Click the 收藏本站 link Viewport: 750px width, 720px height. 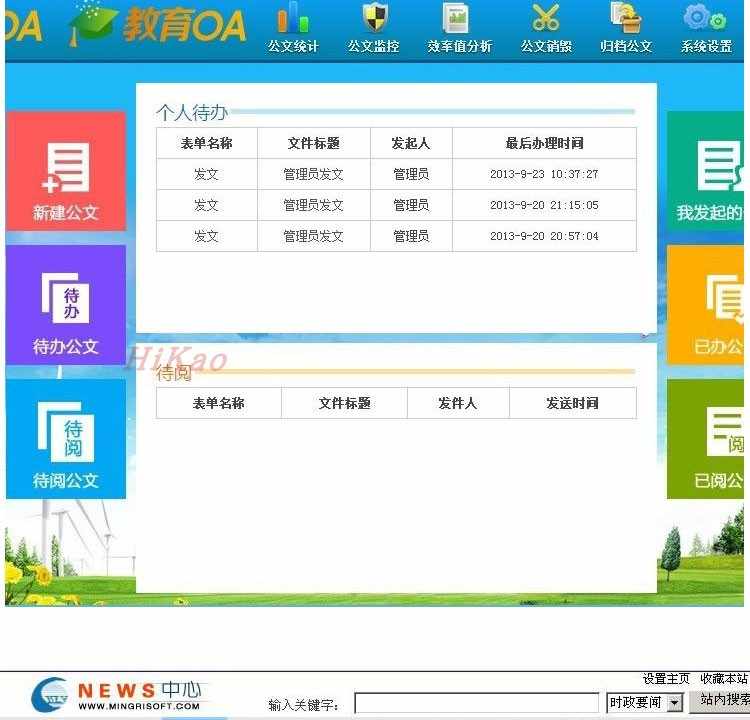(724, 679)
